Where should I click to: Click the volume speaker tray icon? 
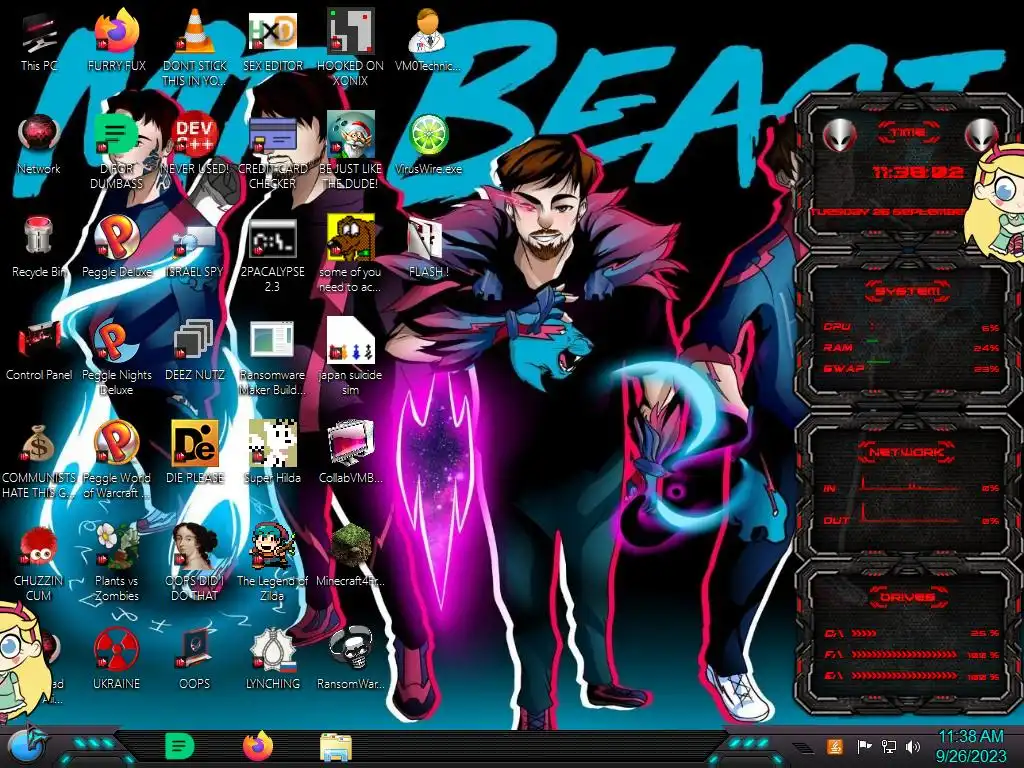[x=913, y=746]
